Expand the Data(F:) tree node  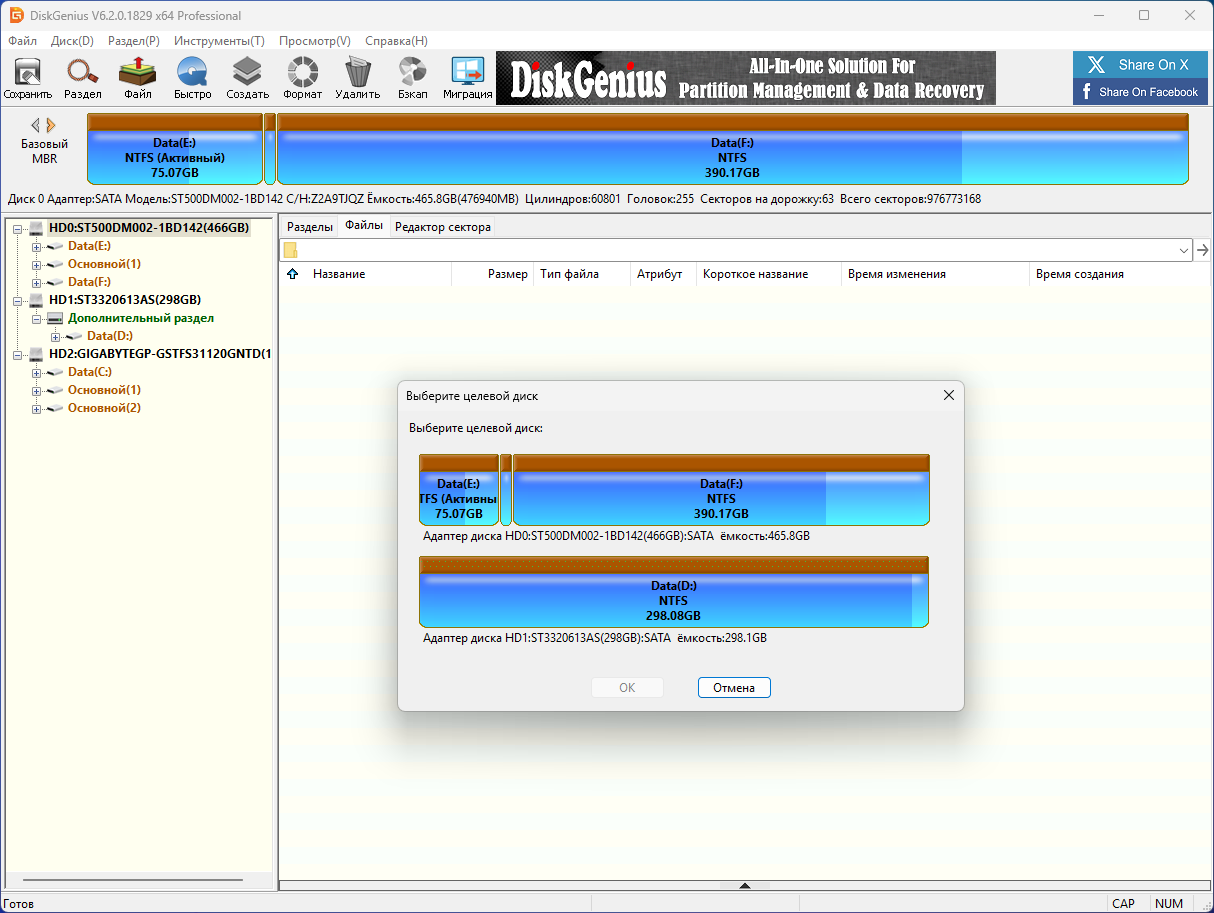tap(37, 282)
